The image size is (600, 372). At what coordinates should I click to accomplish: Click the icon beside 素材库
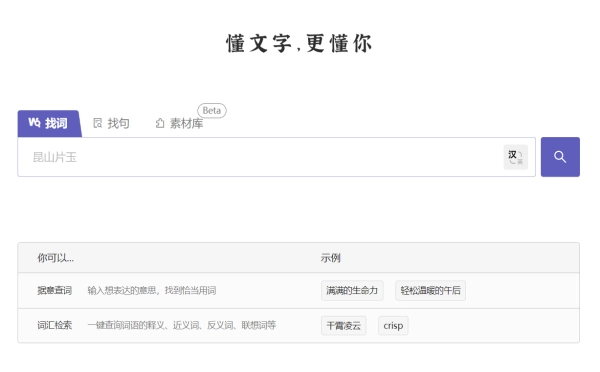pyautogui.click(x=160, y=123)
